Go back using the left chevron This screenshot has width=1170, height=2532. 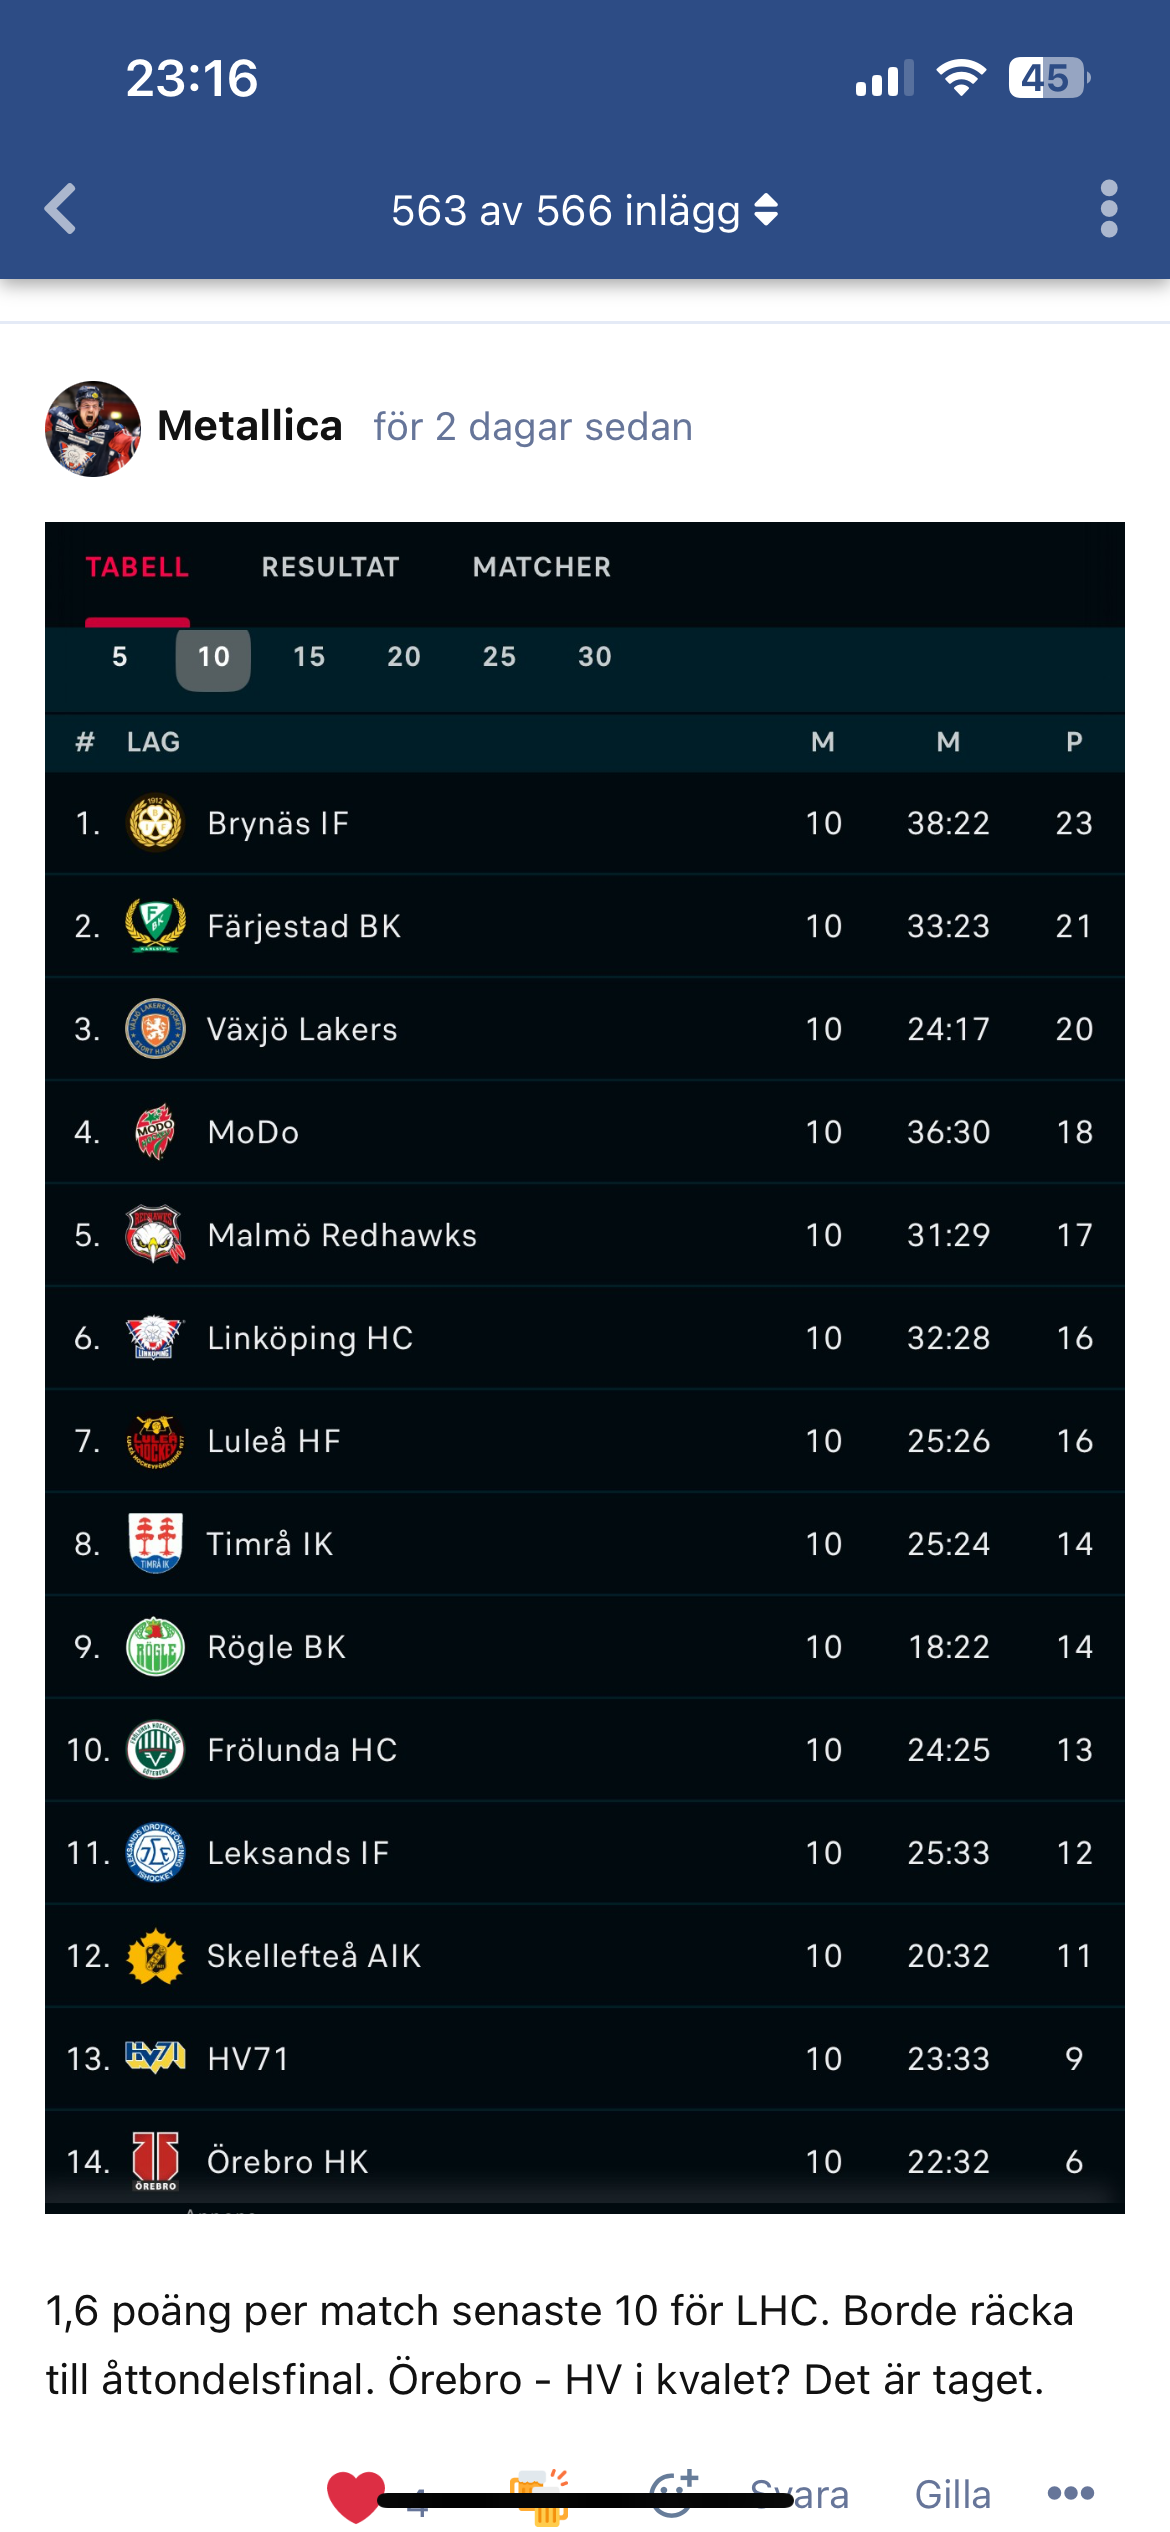click(x=62, y=209)
